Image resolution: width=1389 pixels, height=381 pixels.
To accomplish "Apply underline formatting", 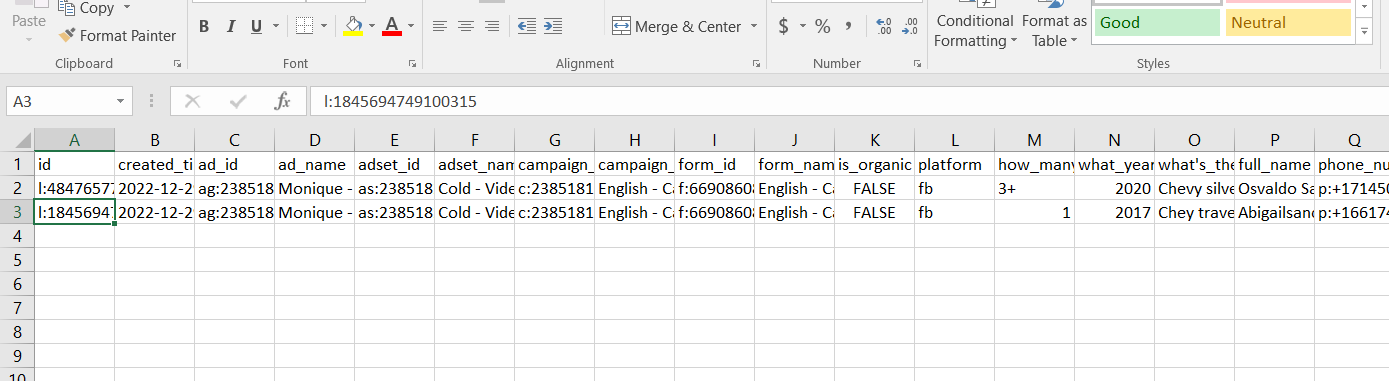I will click(x=257, y=26).
